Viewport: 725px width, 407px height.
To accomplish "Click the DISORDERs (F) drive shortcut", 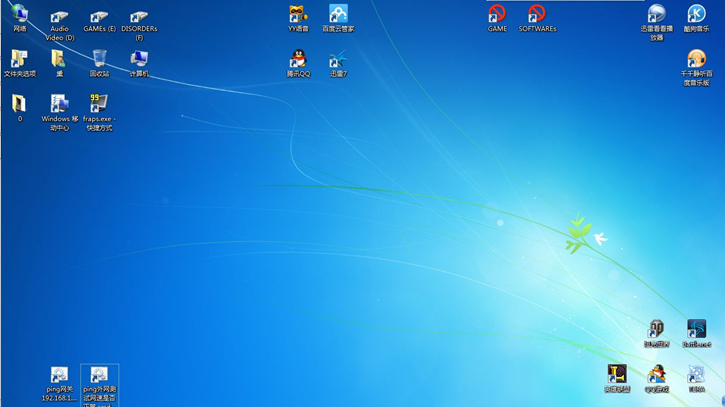I will coord(139,17).
